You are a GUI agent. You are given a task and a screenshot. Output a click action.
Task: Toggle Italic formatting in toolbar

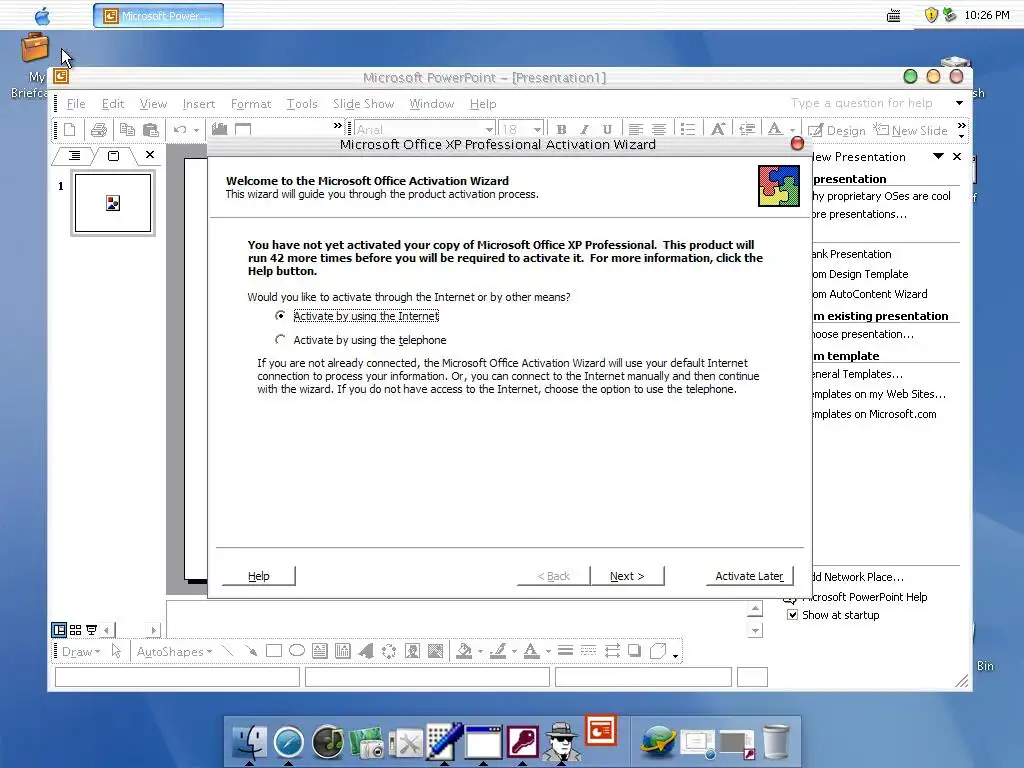click(x=584, y=129)
